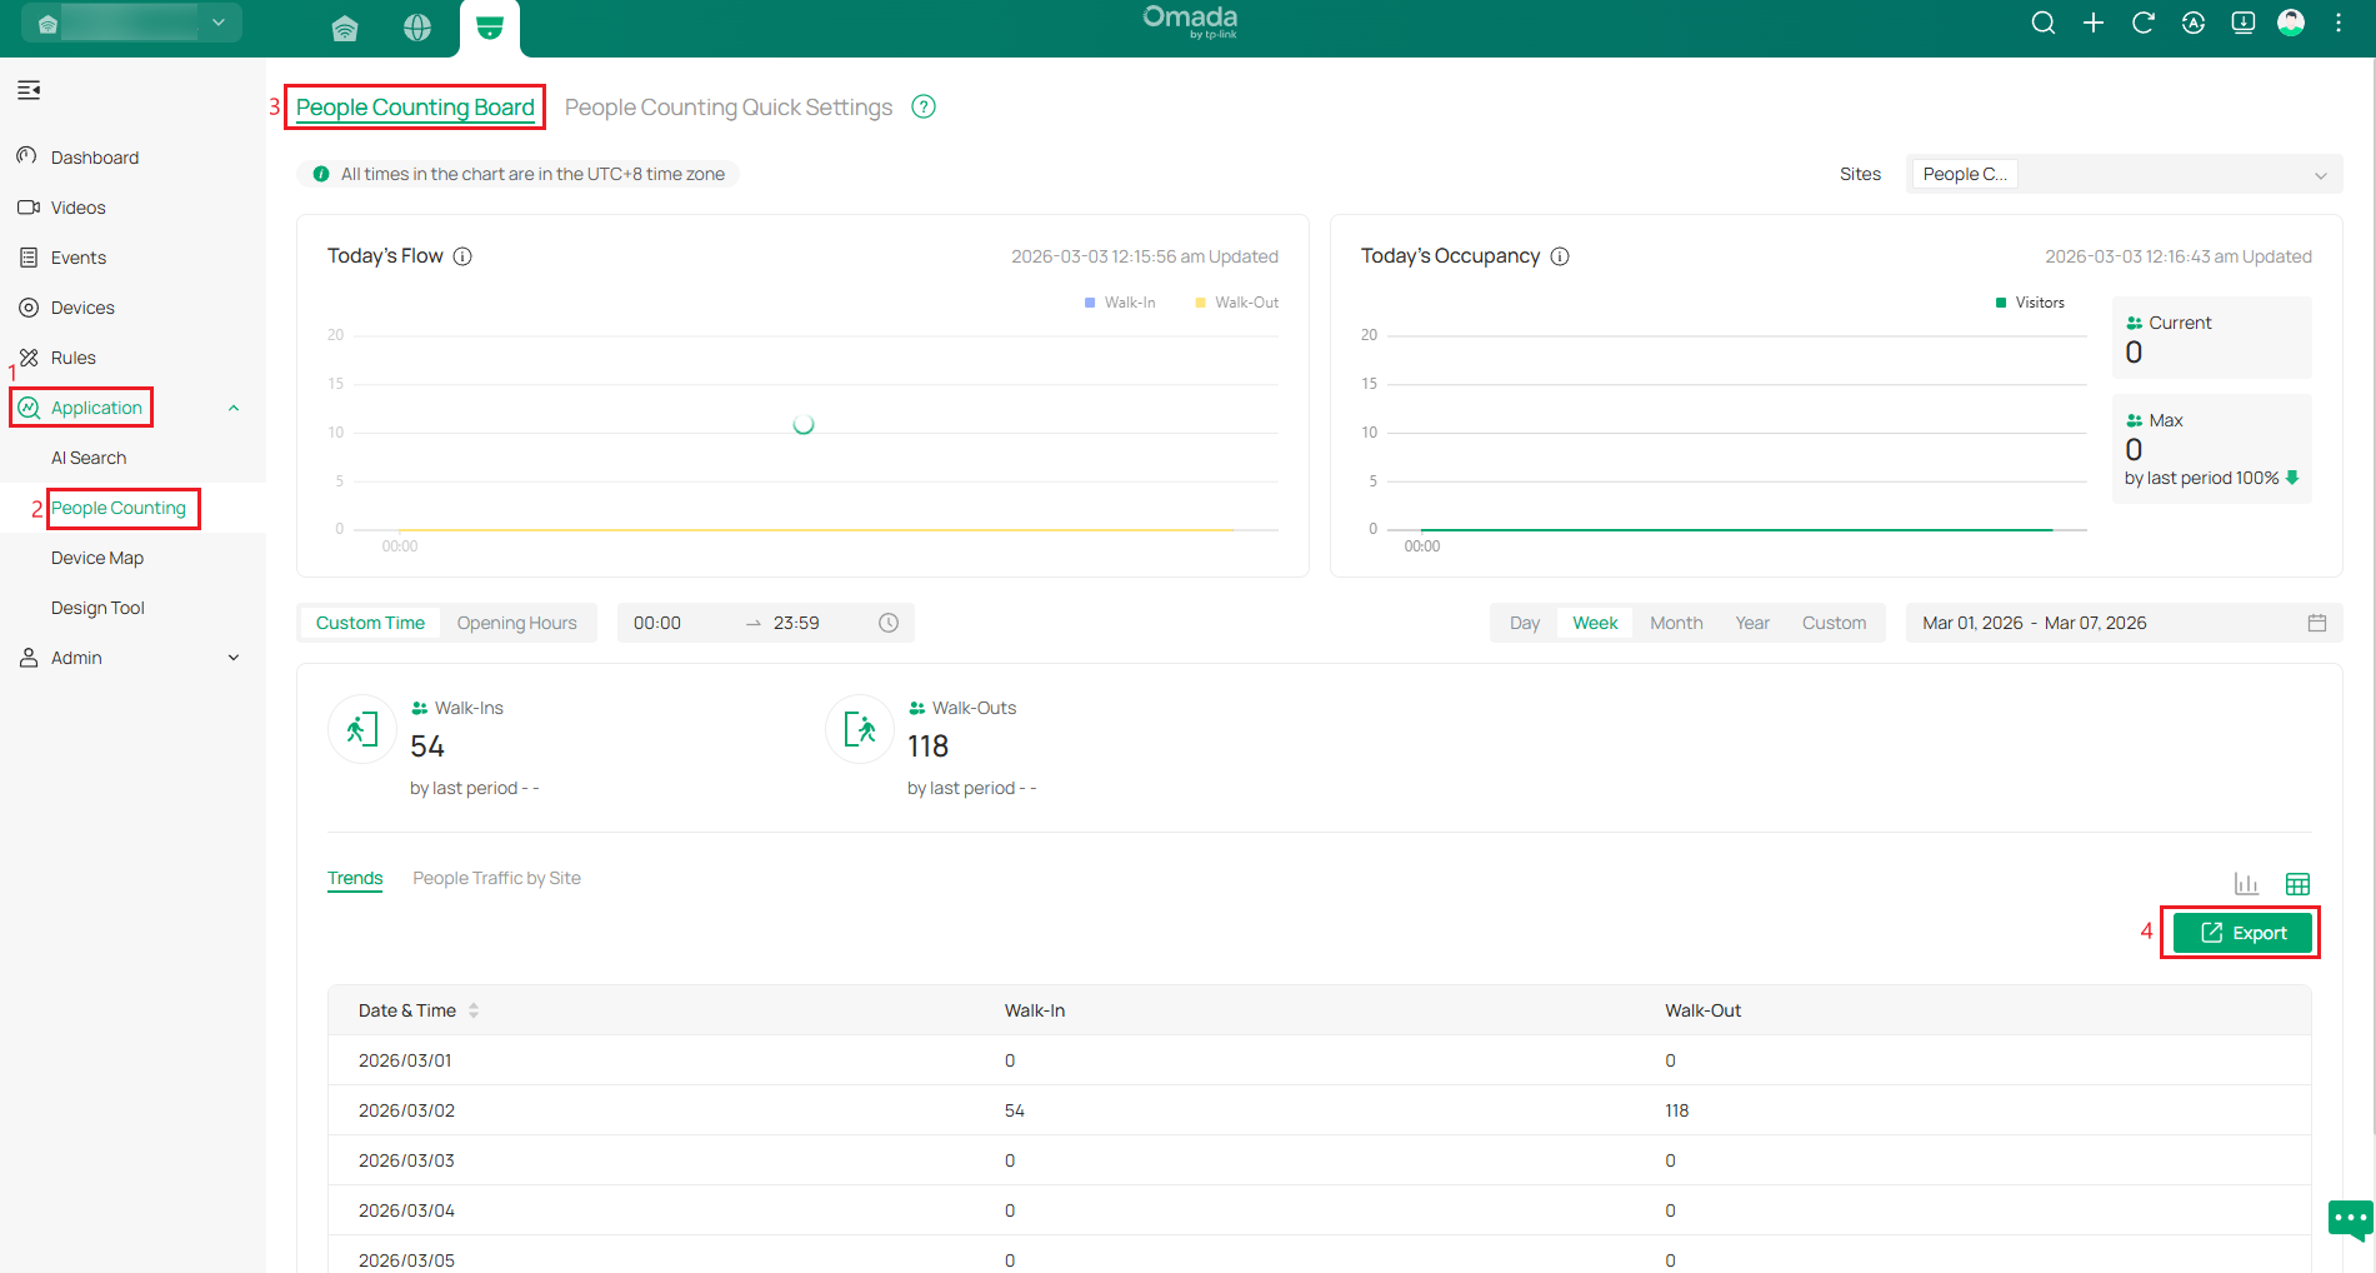Click the Walk-Outs exit icon
The image size is (2376, 1273).
point(859,730)
